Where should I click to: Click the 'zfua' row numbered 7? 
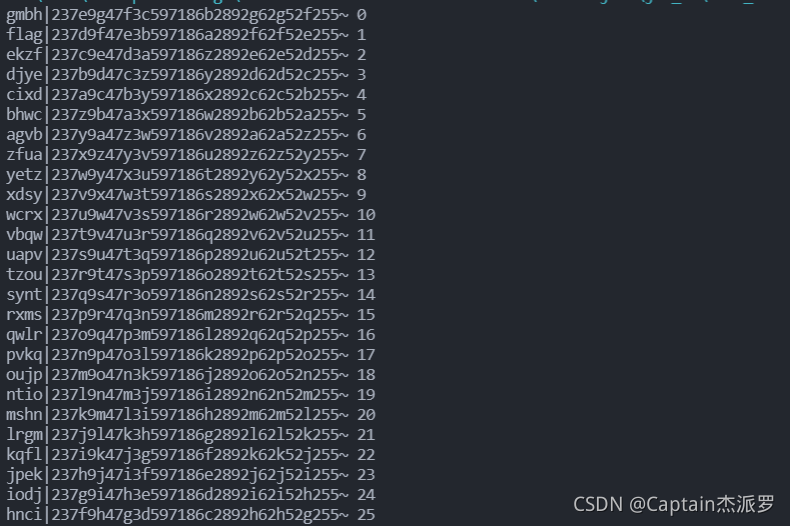[x=186, y=155]
